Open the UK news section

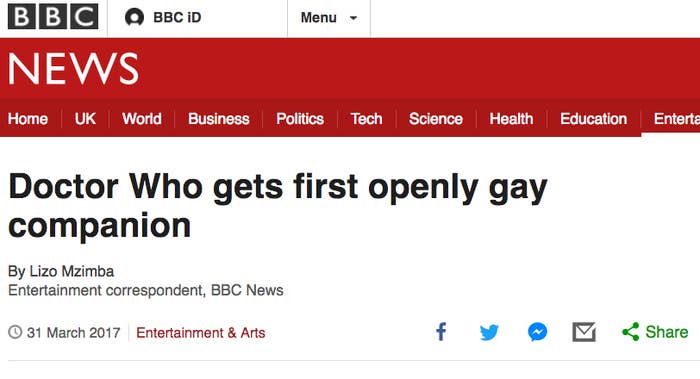pyautogui.click(x=85, y=119)
